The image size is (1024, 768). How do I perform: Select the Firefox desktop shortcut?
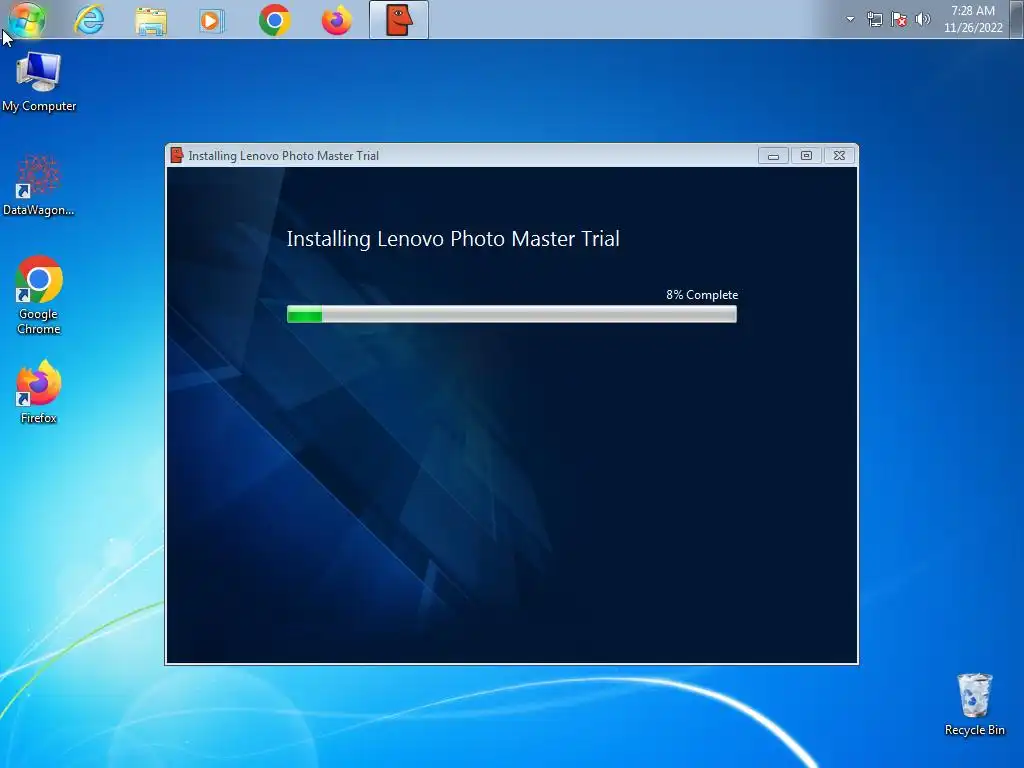coord(39,392)
